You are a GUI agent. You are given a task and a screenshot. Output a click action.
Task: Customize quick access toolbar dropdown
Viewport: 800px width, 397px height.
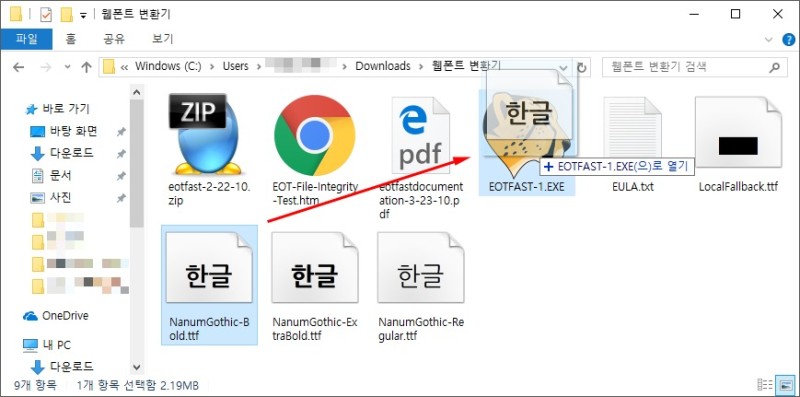83,15
